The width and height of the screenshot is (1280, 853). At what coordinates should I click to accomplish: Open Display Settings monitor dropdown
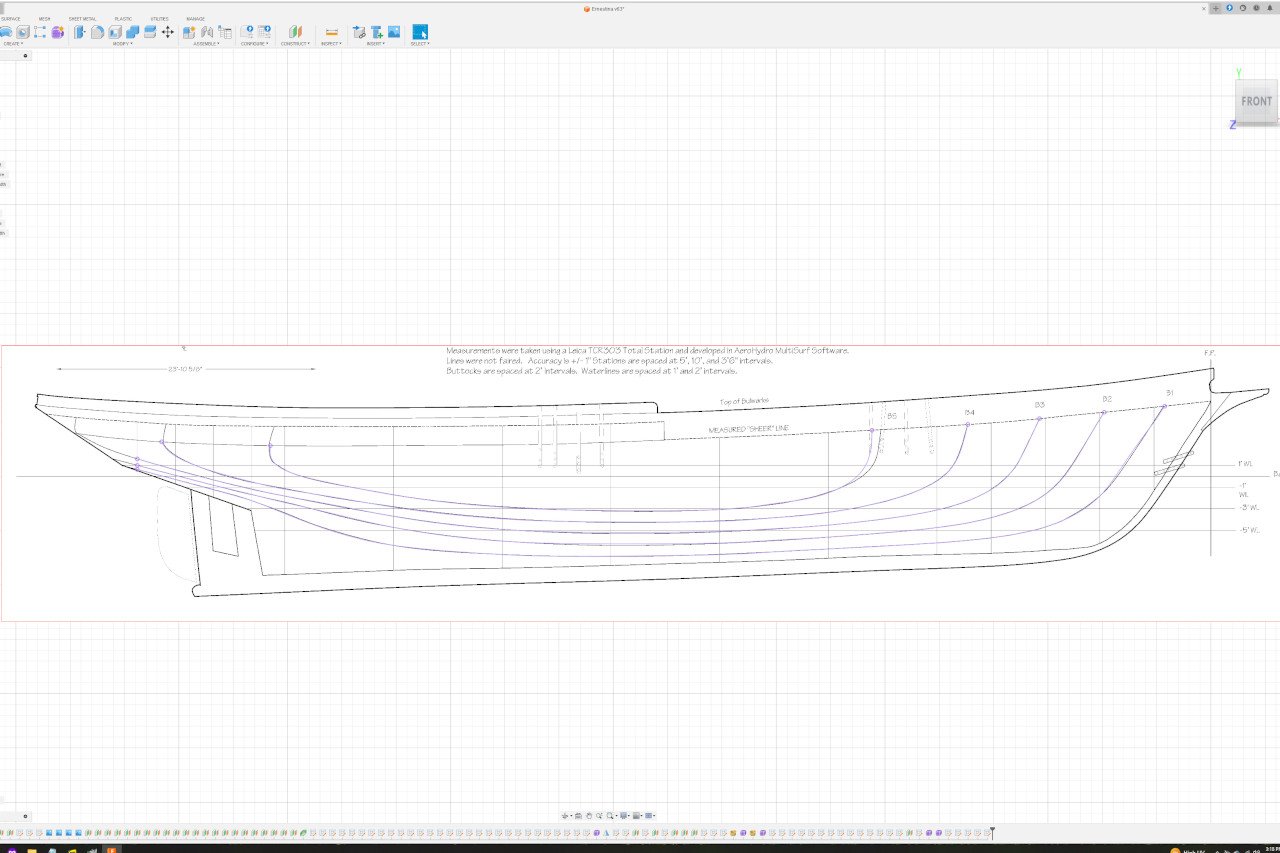click(x=624, y=816)
